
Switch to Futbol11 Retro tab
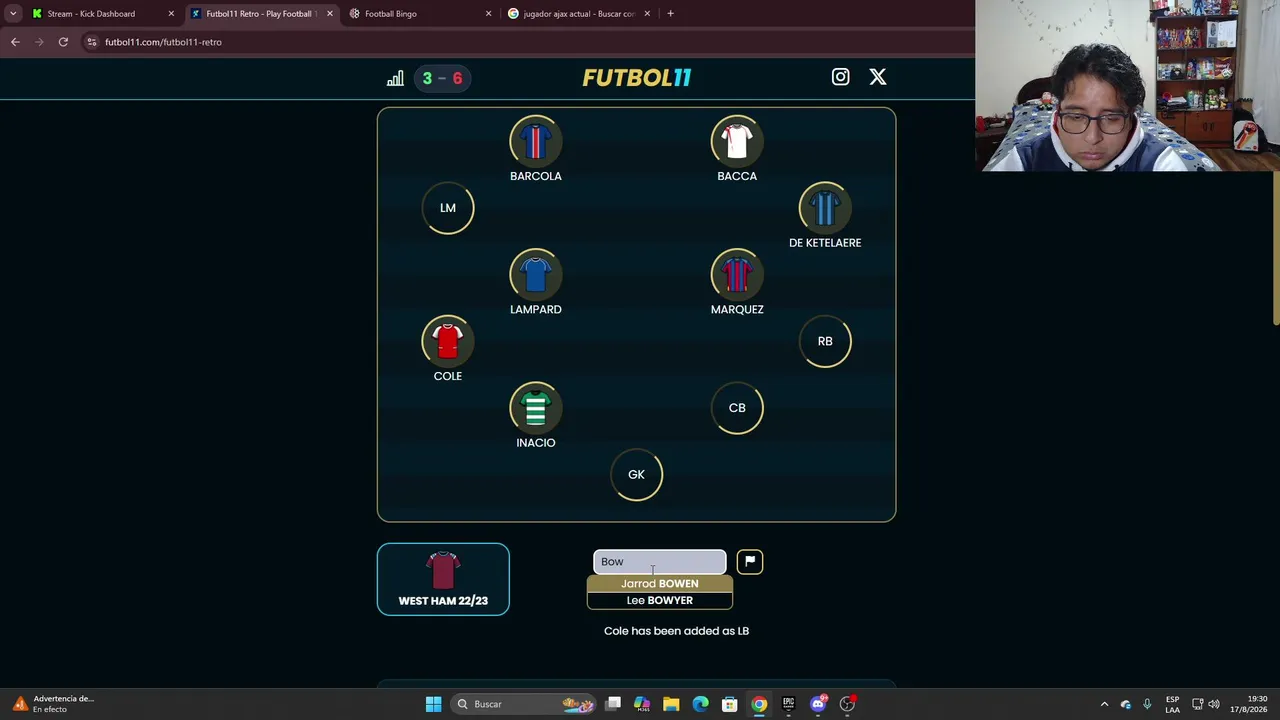[260, 14]
